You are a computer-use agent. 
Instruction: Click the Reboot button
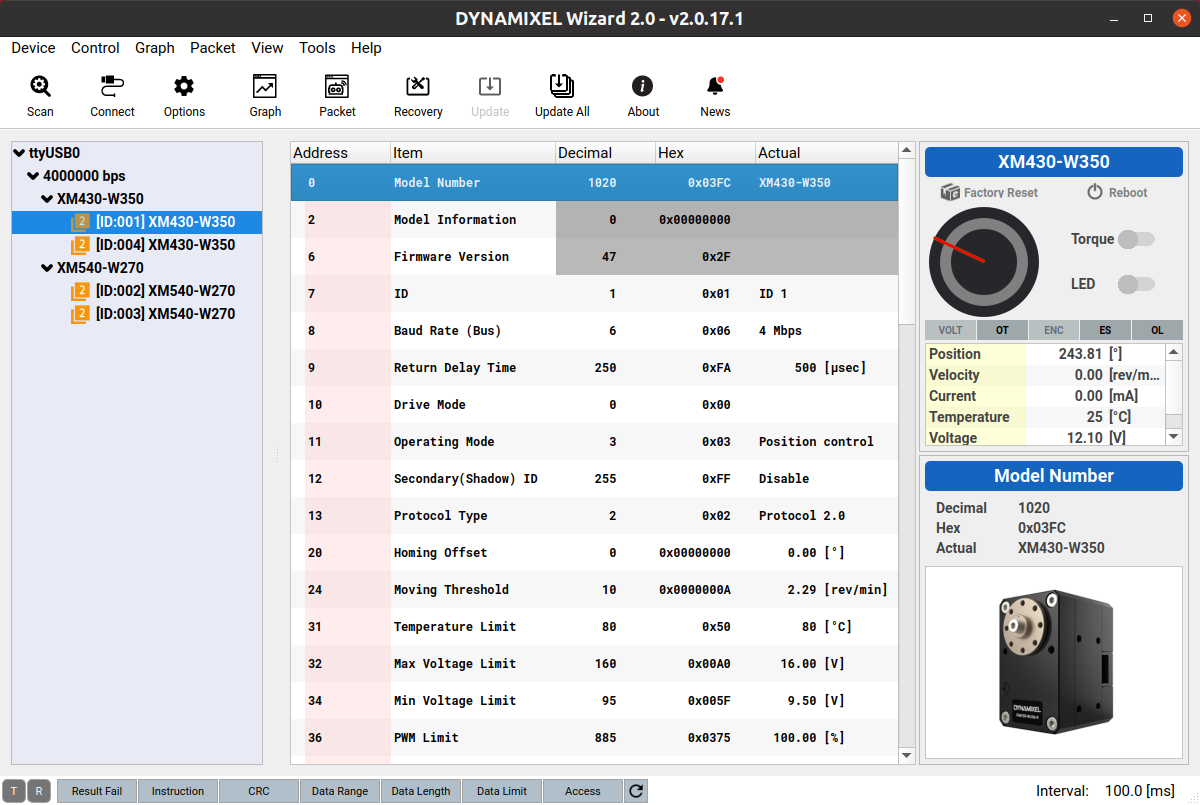[1117, 192]
